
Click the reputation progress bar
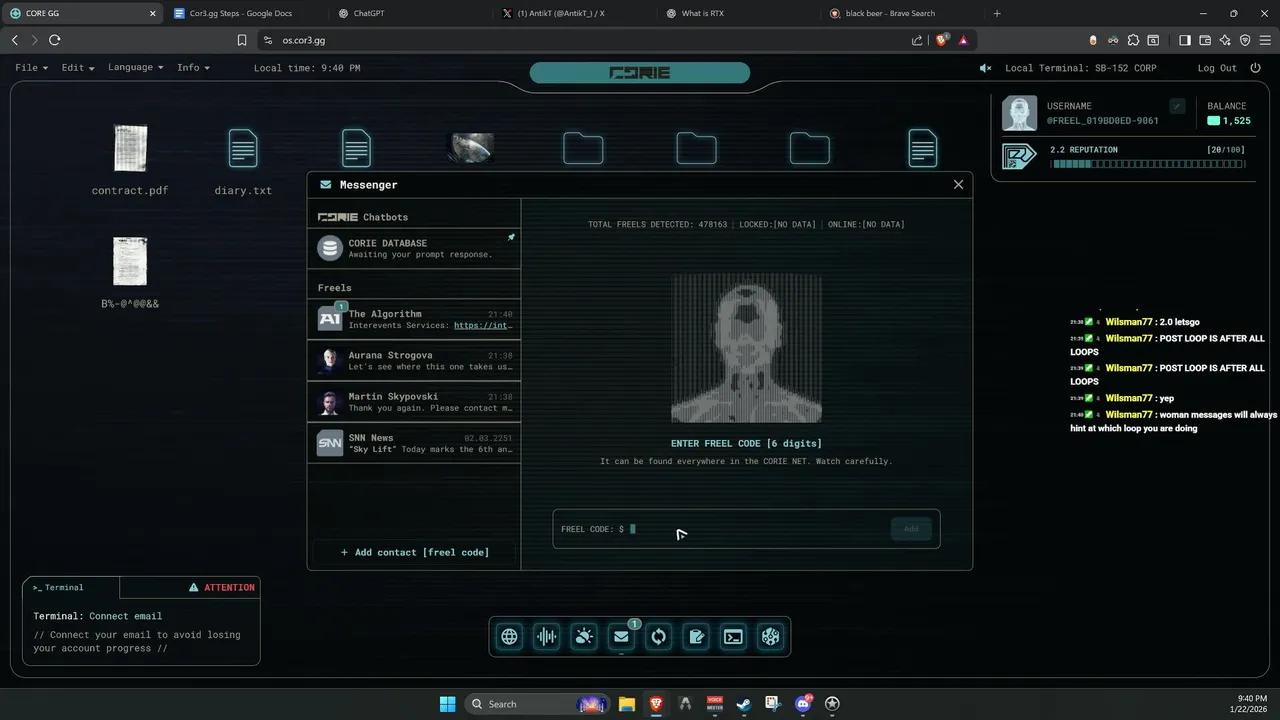click(1147, 164)
